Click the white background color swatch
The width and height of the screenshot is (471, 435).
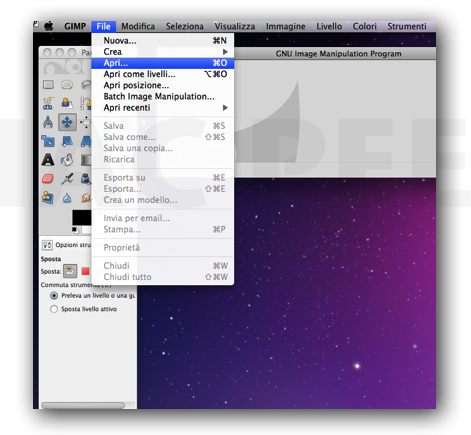coord(87,229)
